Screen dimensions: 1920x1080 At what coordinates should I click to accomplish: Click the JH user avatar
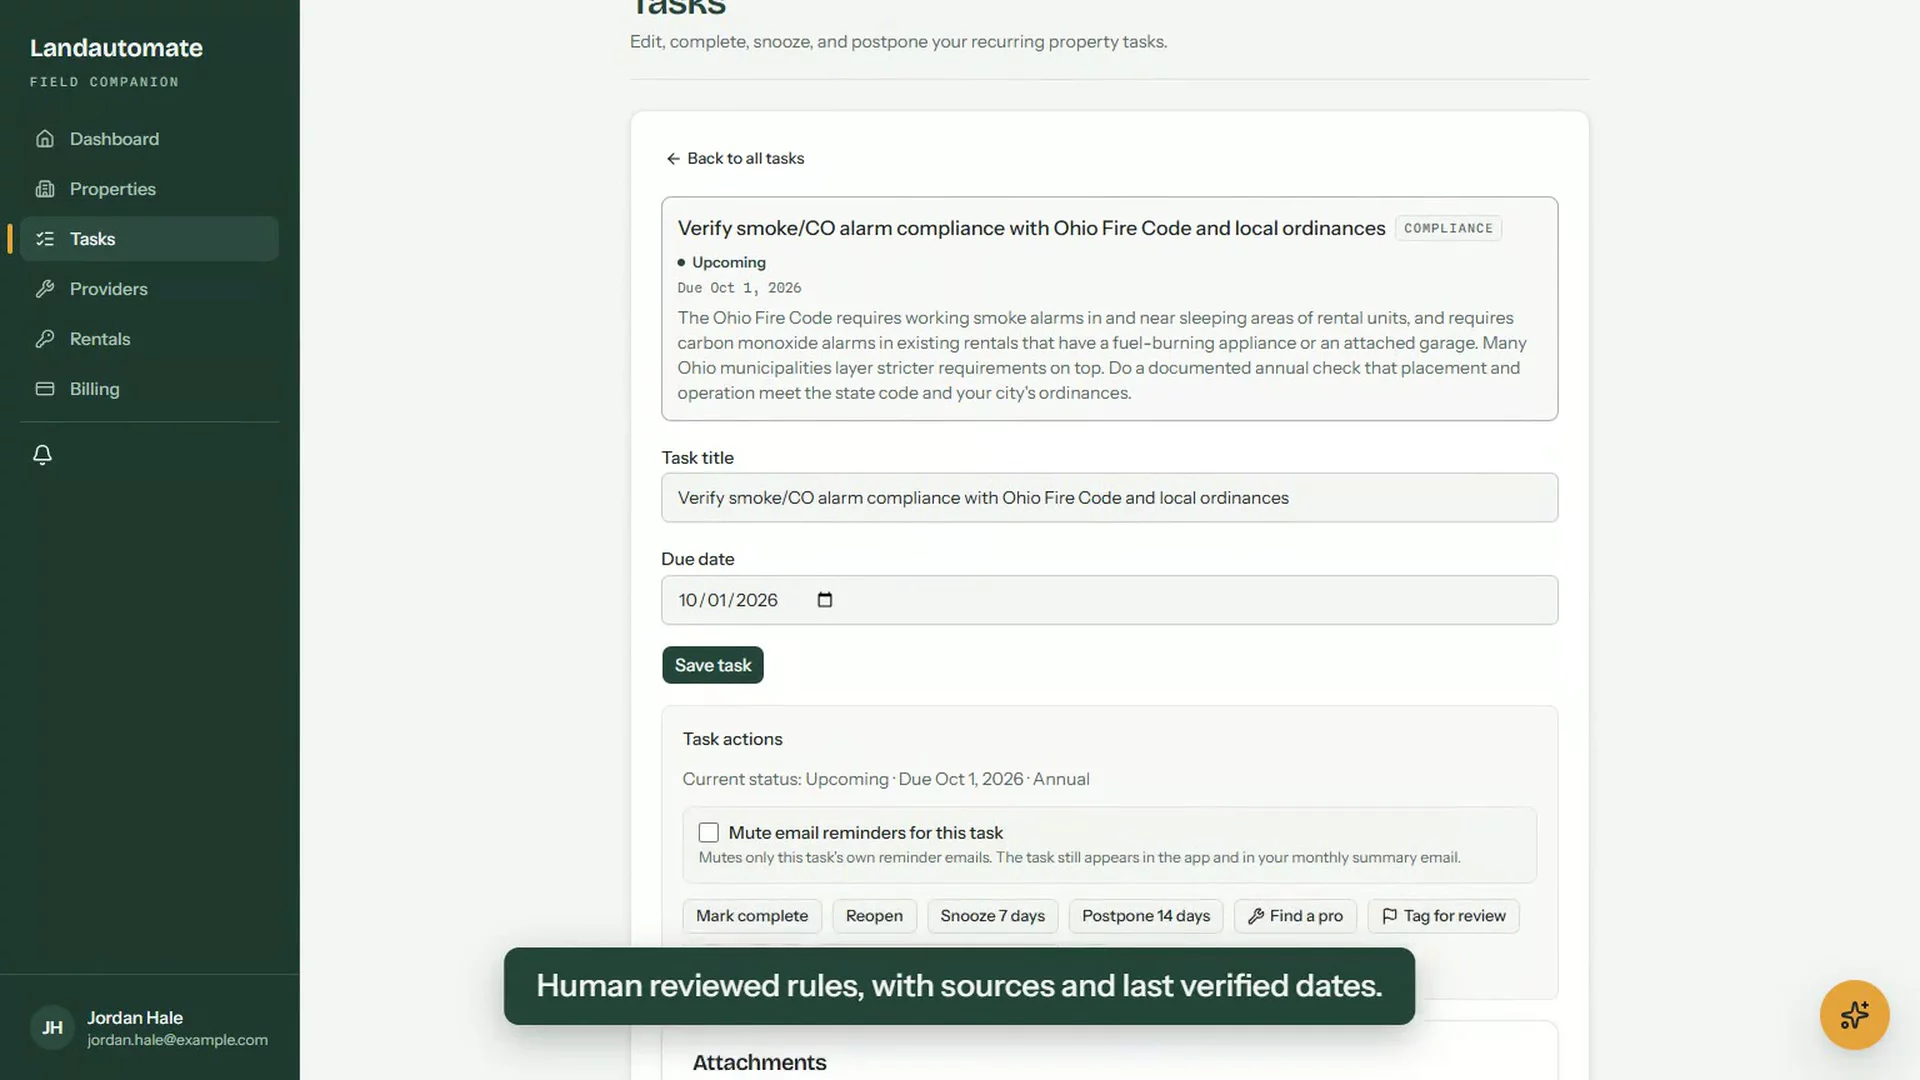click(x=52, y=1028)
